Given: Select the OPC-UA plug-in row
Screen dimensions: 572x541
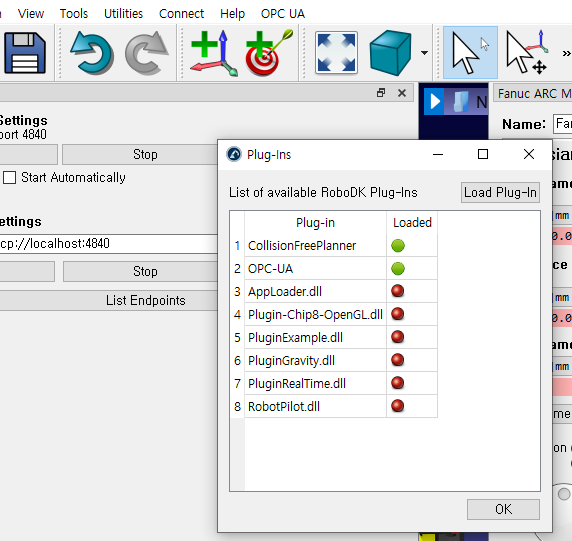Looking at the screenshot, I should click(x=315, y=268).
